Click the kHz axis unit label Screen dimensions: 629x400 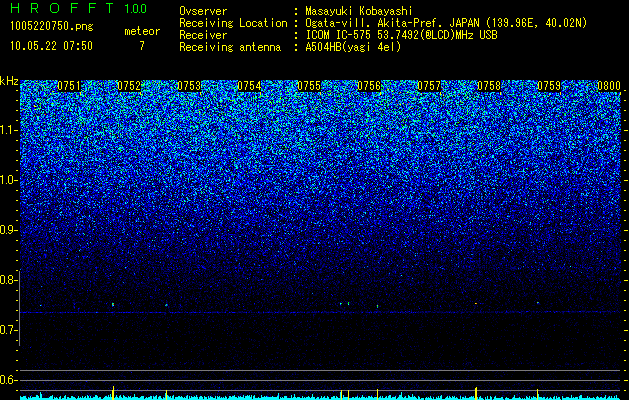pos(9,81)
